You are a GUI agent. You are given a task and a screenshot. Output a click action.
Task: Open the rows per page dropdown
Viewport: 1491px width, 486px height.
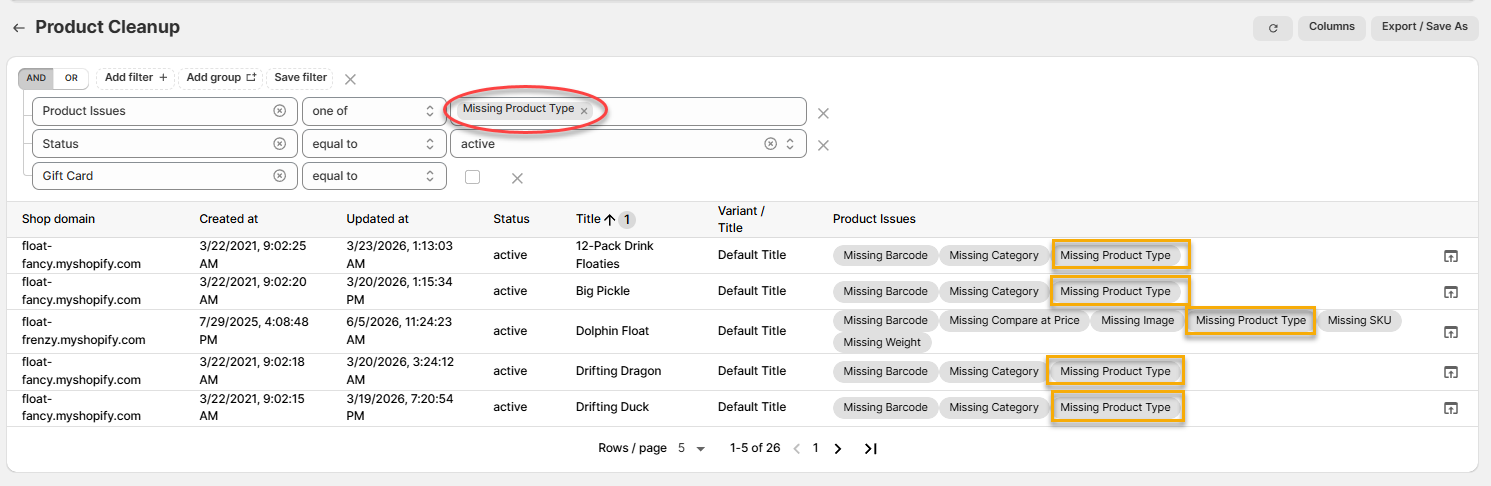click(692, 449)
